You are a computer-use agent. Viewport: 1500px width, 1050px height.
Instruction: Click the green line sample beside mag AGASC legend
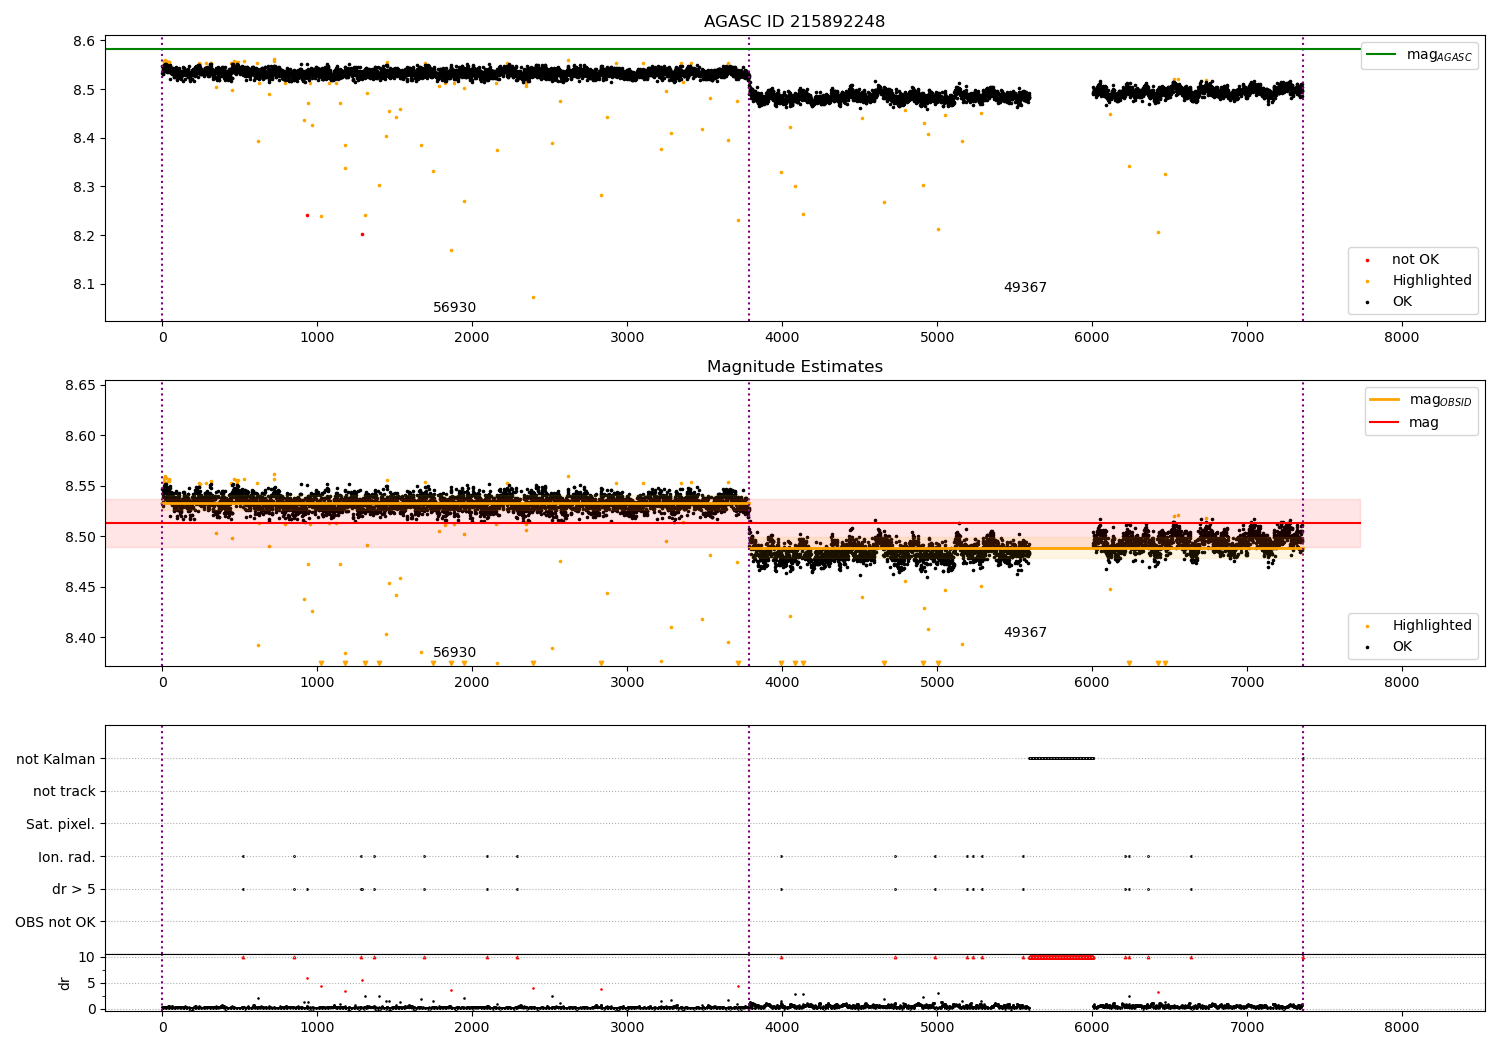point(1383,55)
